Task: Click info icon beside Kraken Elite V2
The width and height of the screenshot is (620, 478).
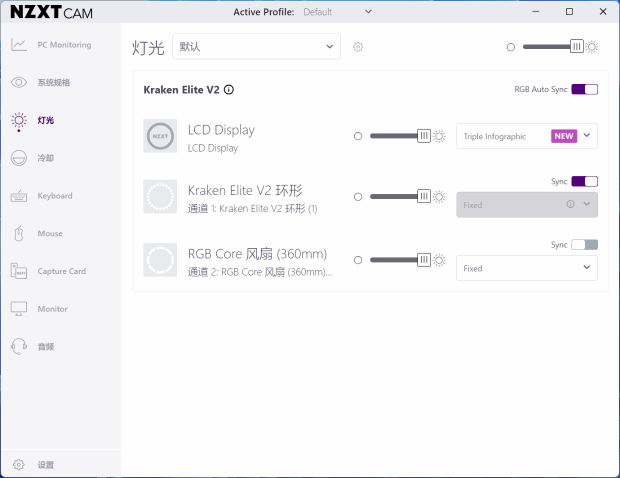Action: click(x=229, y=90)
